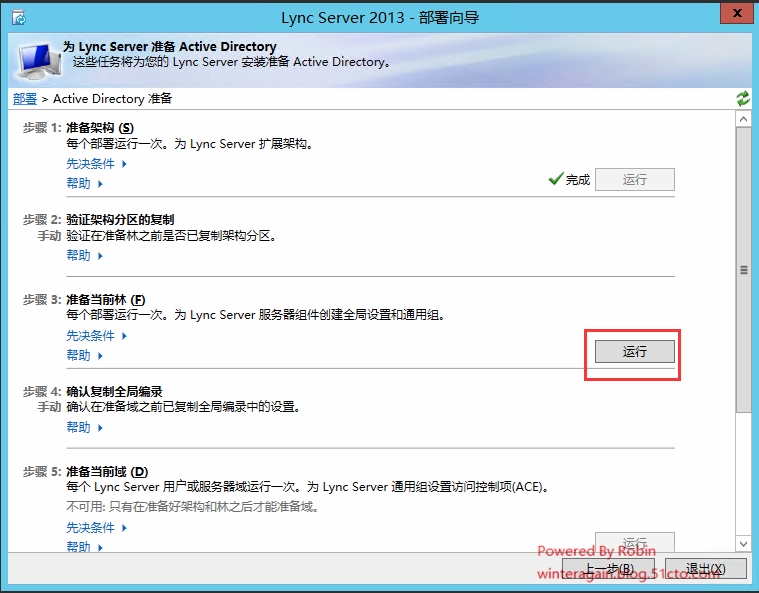
Task: Click the scrollbar down arrow
Action: (744, 544)
